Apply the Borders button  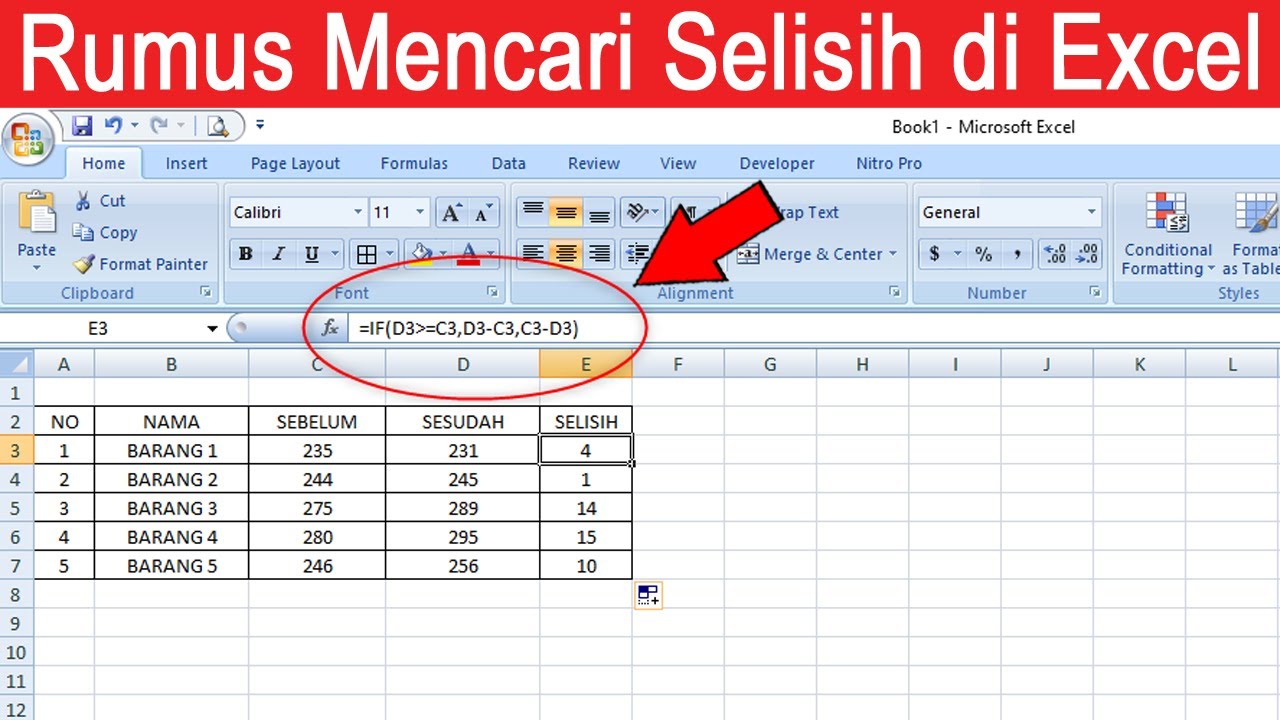[x=367, y=254]
